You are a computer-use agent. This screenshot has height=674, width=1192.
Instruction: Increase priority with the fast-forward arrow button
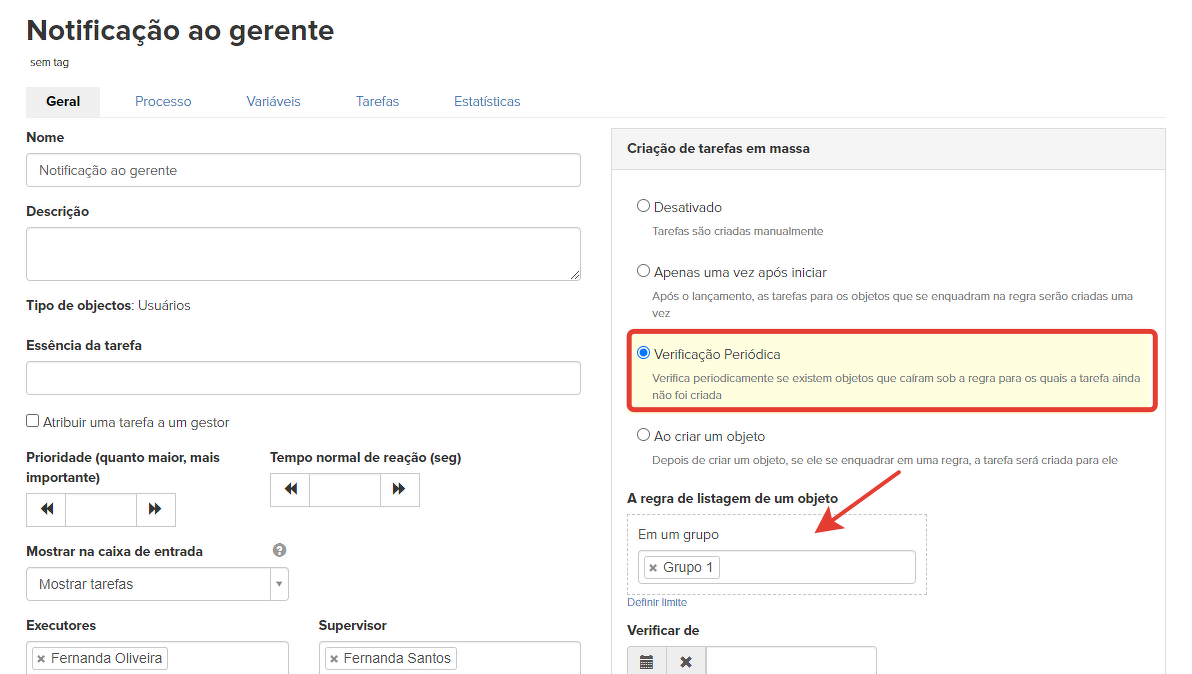point(155,509)
